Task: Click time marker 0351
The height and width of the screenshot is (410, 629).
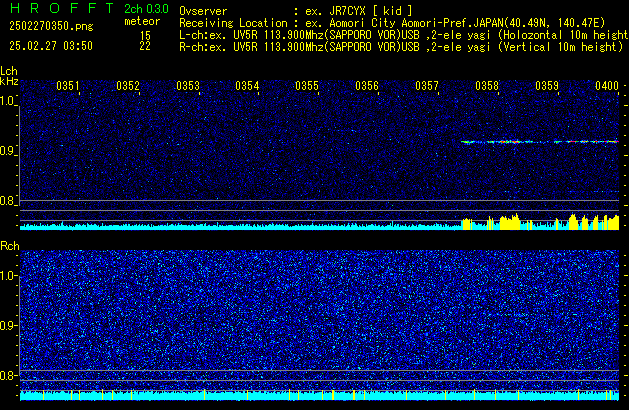Action: (68, 86)
